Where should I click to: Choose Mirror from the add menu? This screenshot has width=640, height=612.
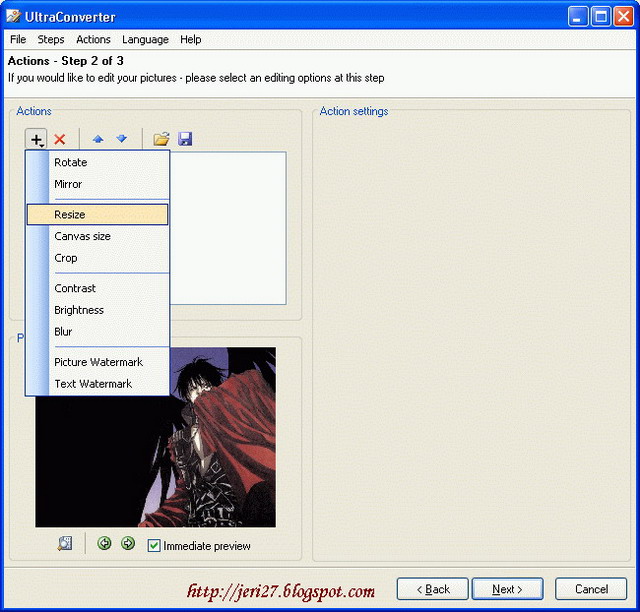[x=98, y=184]
